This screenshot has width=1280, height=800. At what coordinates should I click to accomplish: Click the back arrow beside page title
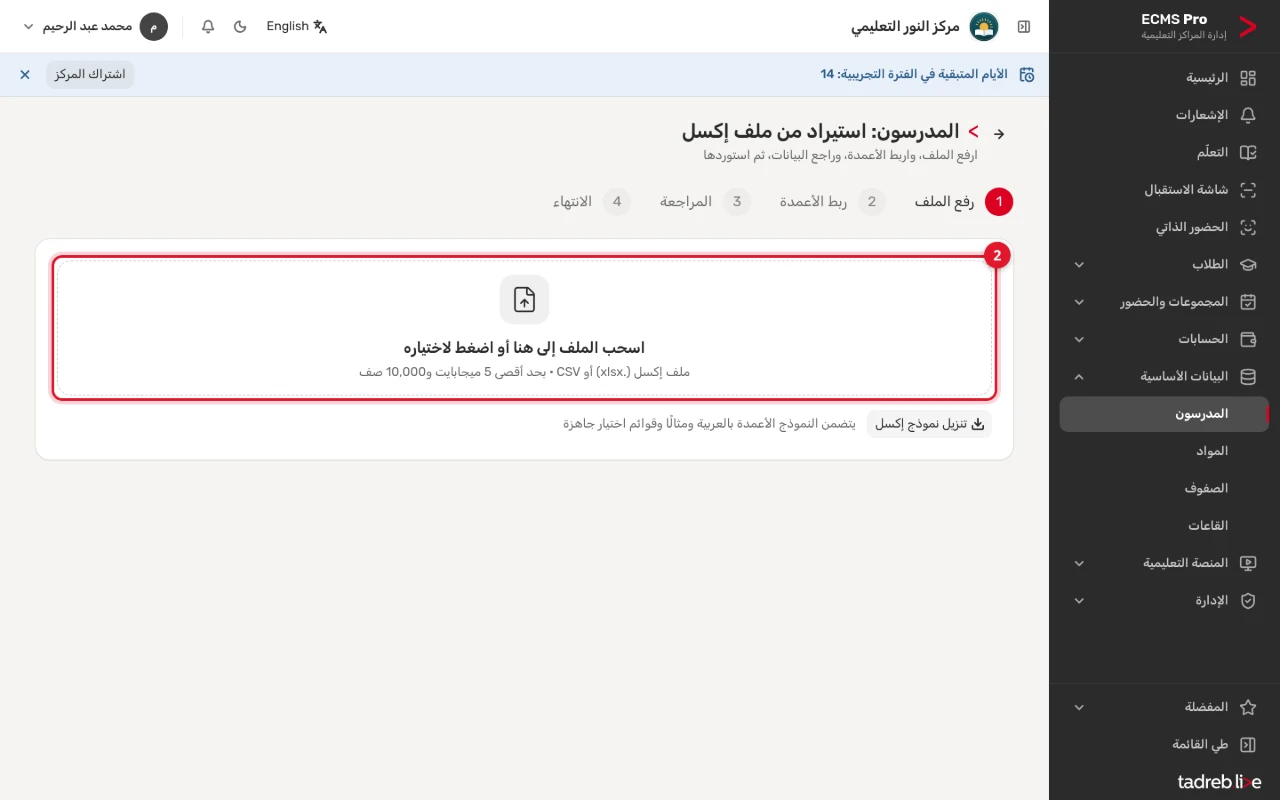(x=998, y=133)
